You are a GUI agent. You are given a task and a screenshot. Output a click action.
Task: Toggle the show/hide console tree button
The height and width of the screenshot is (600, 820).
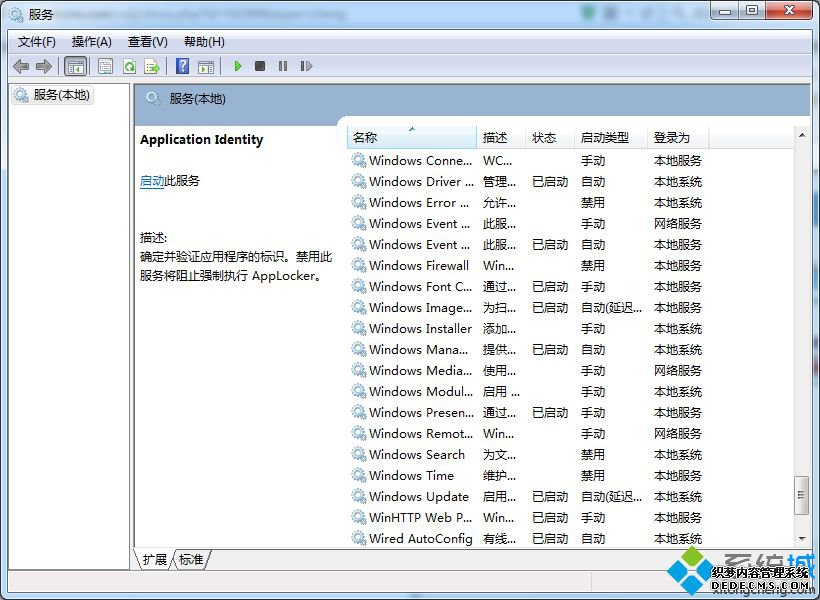pyautogui.click(x=75, y=66)
